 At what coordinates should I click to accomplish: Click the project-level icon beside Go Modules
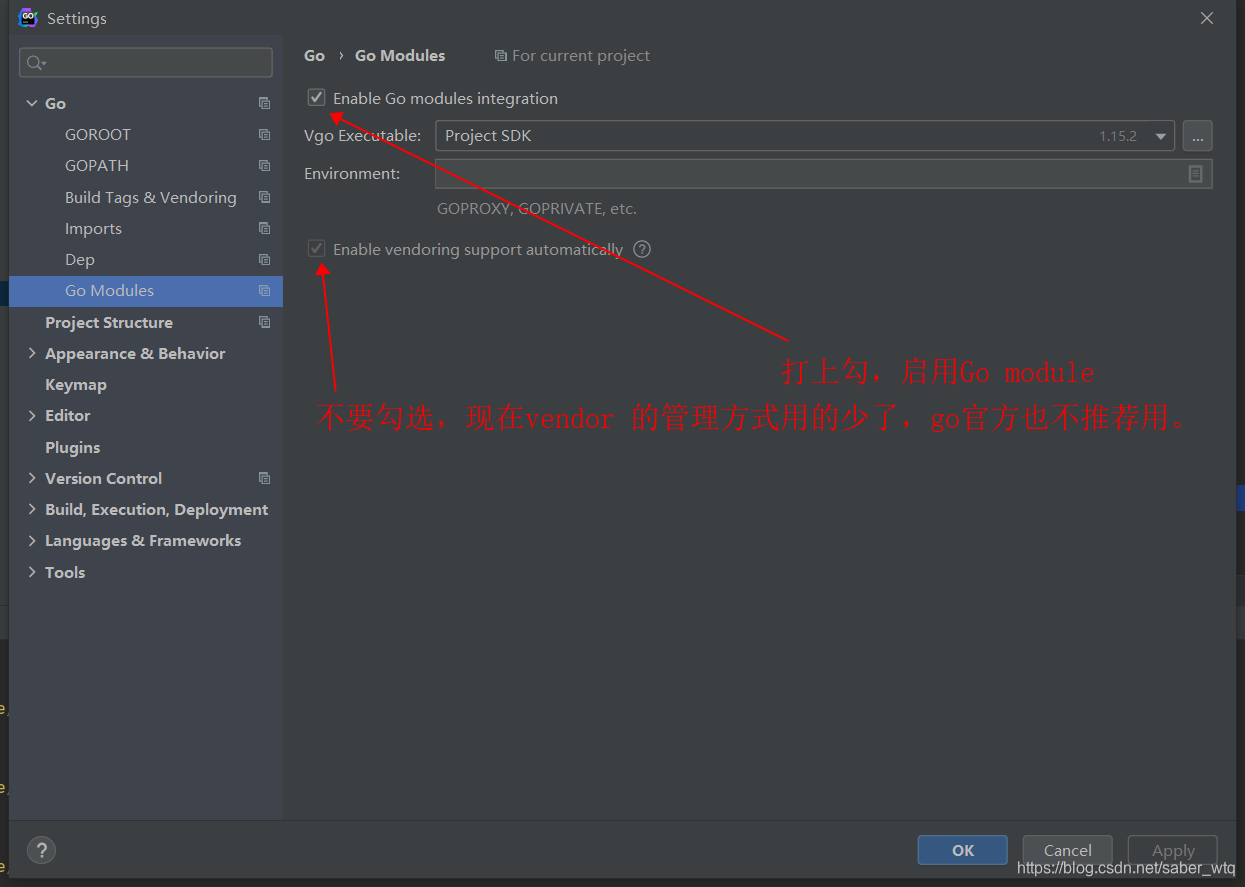click(264, 290)
